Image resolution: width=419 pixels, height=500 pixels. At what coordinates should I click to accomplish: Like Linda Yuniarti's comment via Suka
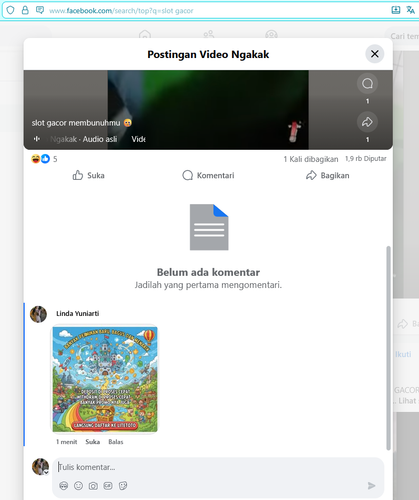click(93, 442)
